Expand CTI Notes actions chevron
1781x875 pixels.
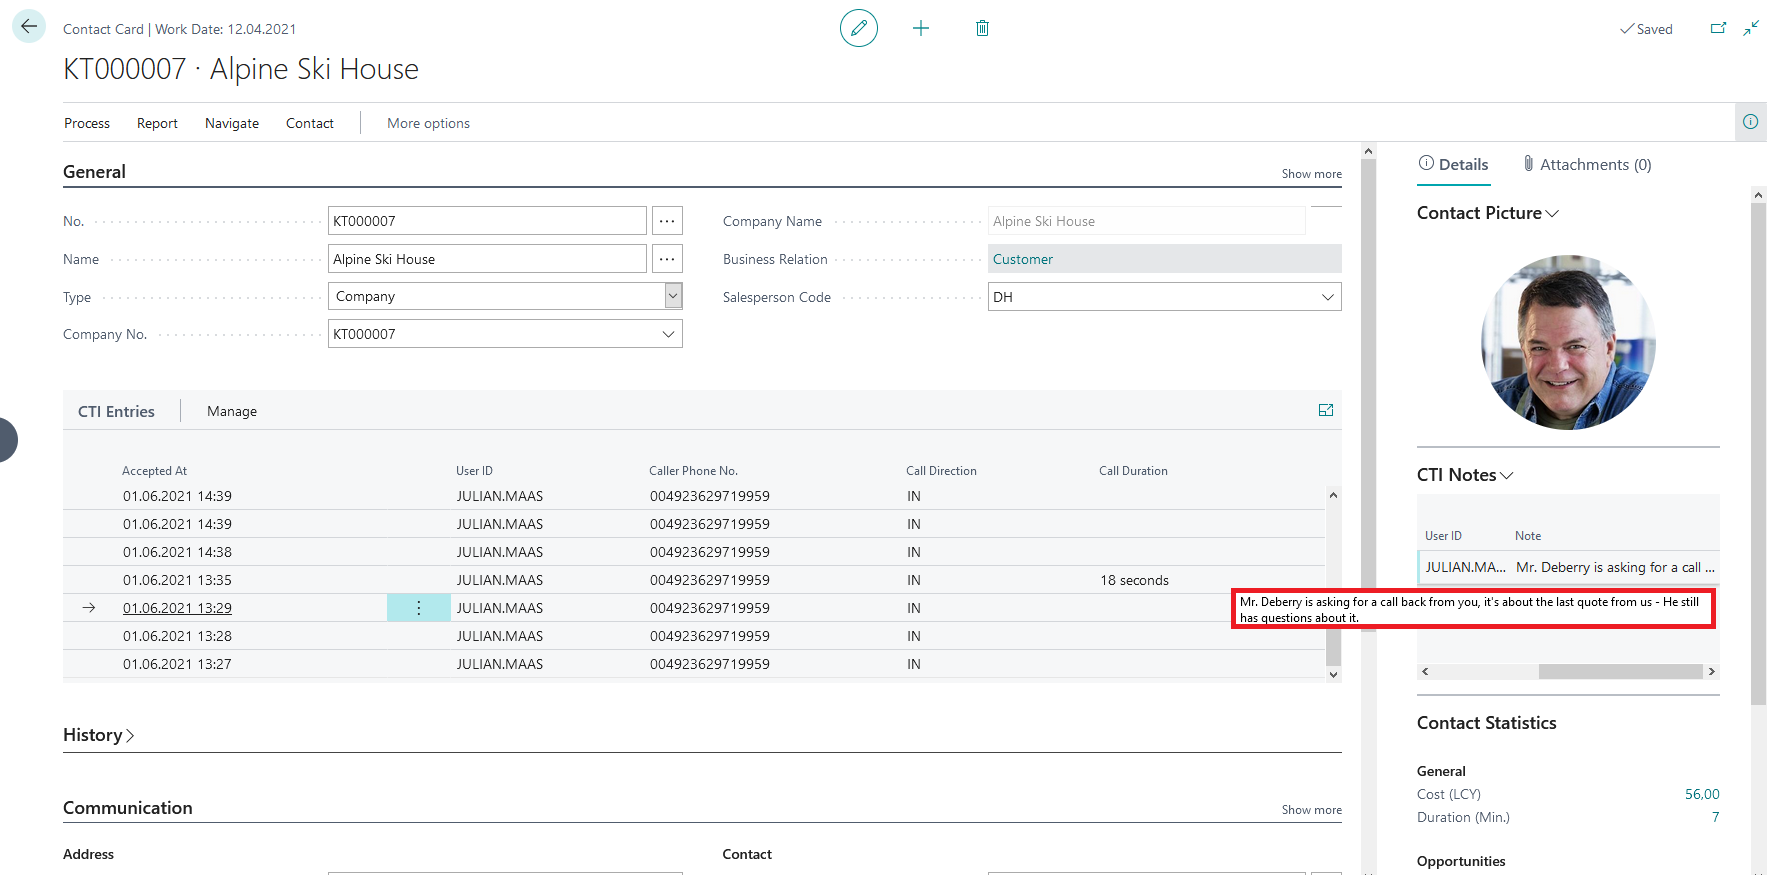point(1507,476)
